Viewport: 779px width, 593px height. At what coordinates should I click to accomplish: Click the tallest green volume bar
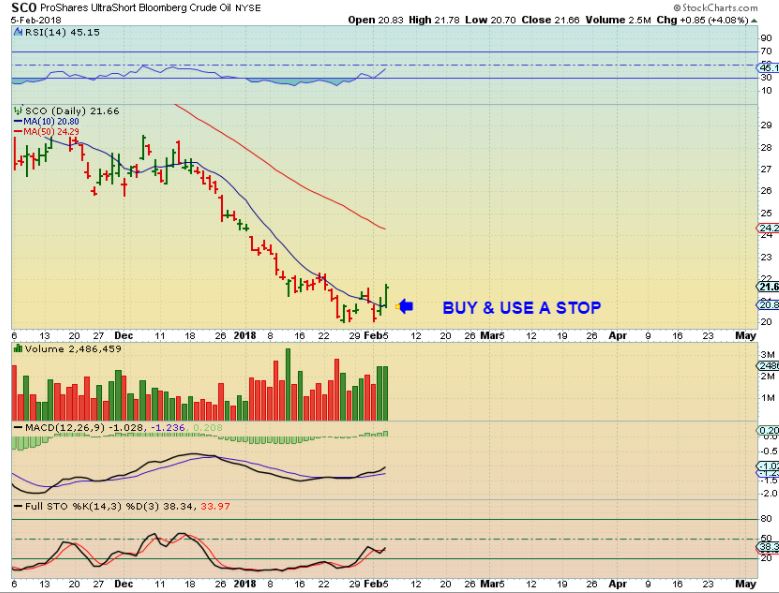(288, 384)
